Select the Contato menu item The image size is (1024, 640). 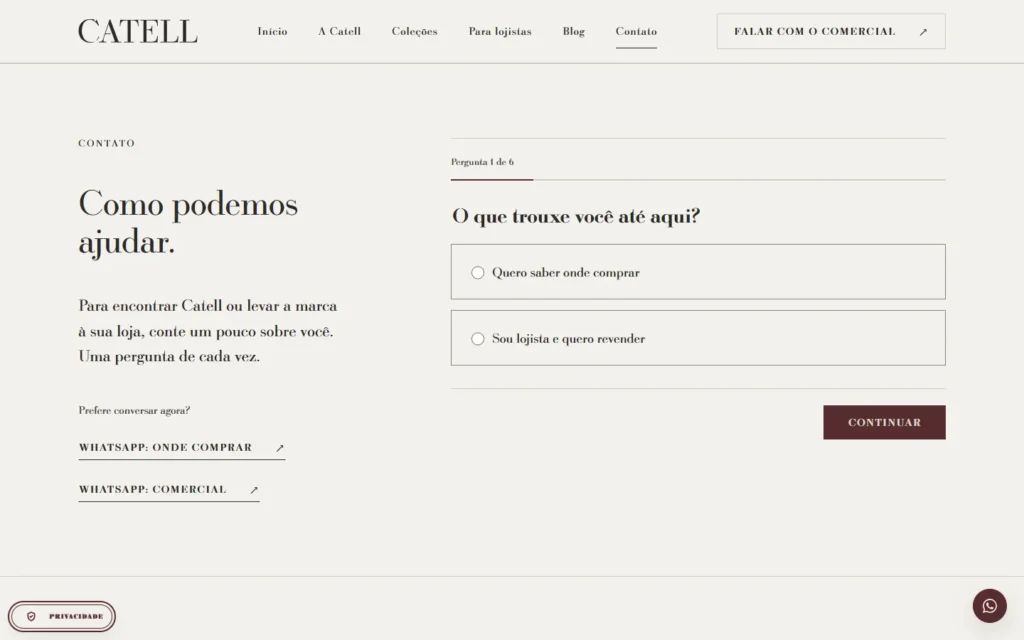tap(636, 31)
